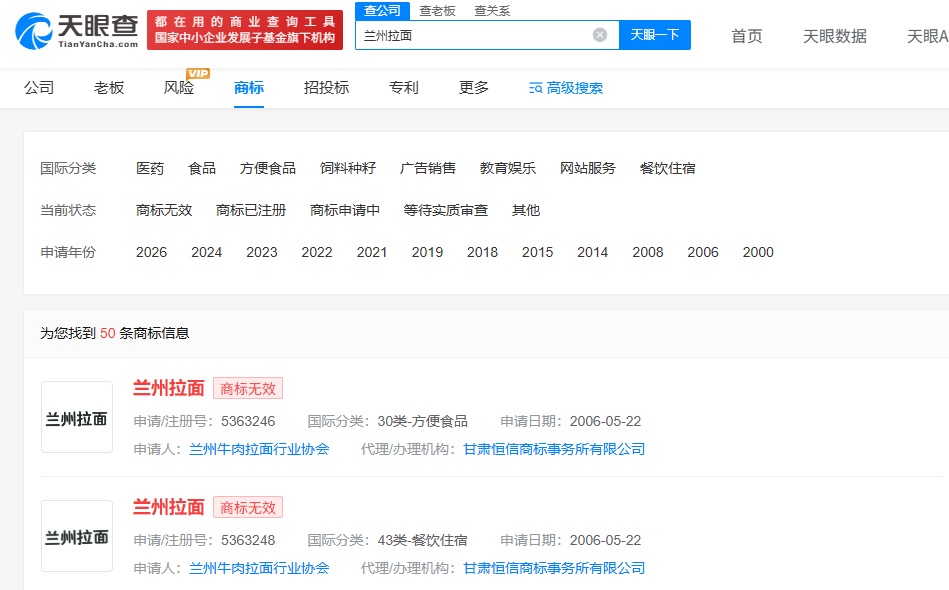The image size is (949, 590).
Task: Click the red promotional banner
Action: pyautogui.click(x=245, y=30)
